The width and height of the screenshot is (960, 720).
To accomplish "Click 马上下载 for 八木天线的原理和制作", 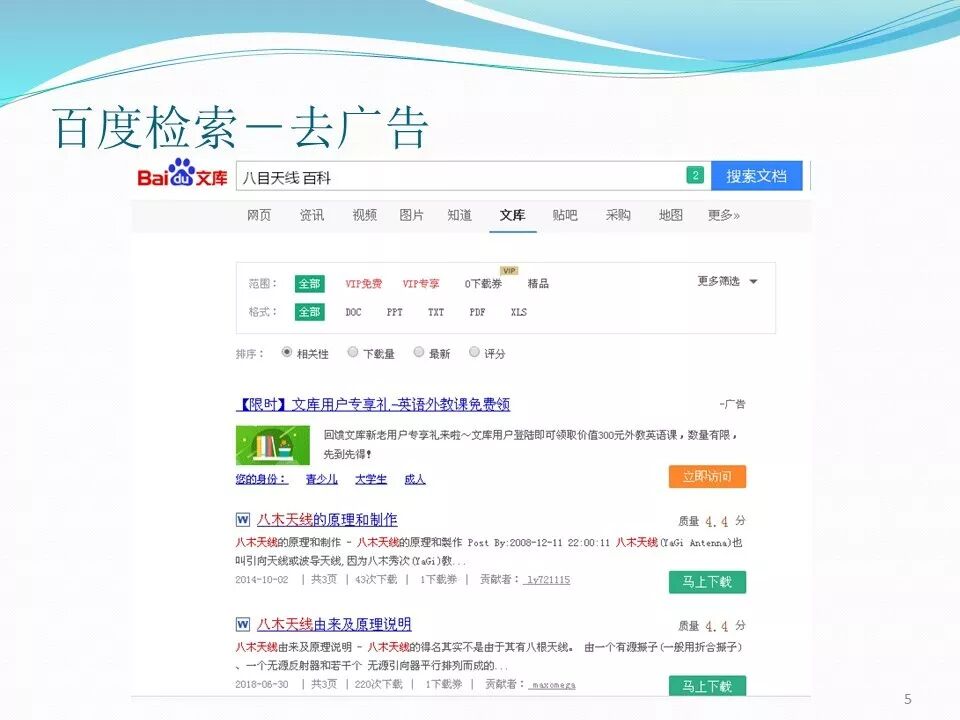I will [707, 582].
